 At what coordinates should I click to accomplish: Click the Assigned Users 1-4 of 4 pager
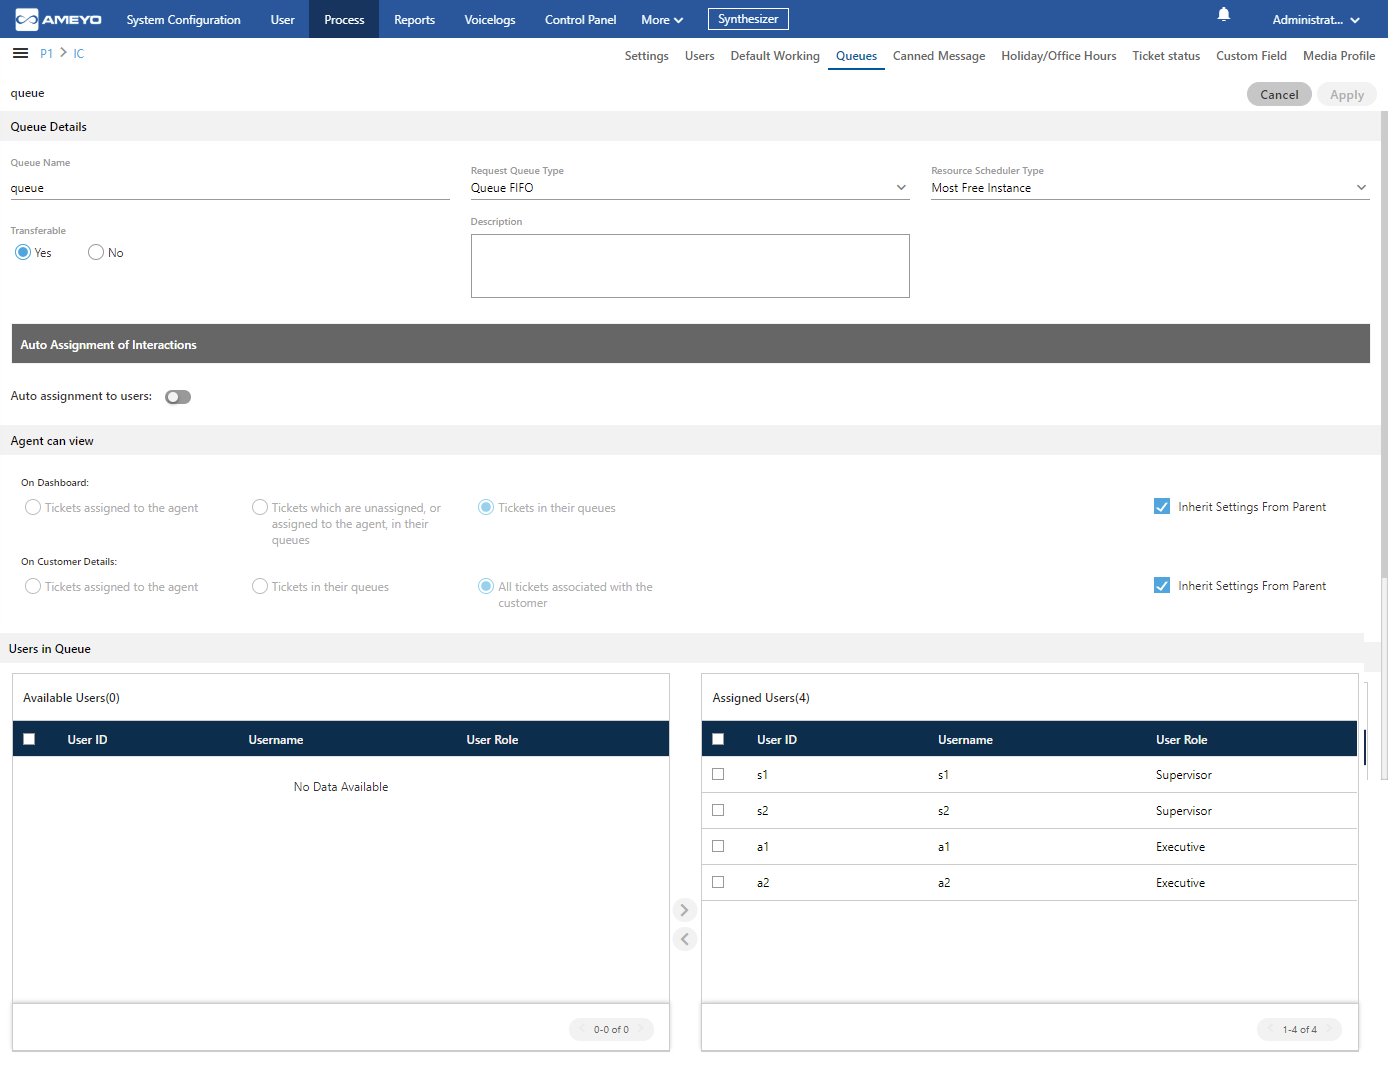click(x=1299, y=1029)
